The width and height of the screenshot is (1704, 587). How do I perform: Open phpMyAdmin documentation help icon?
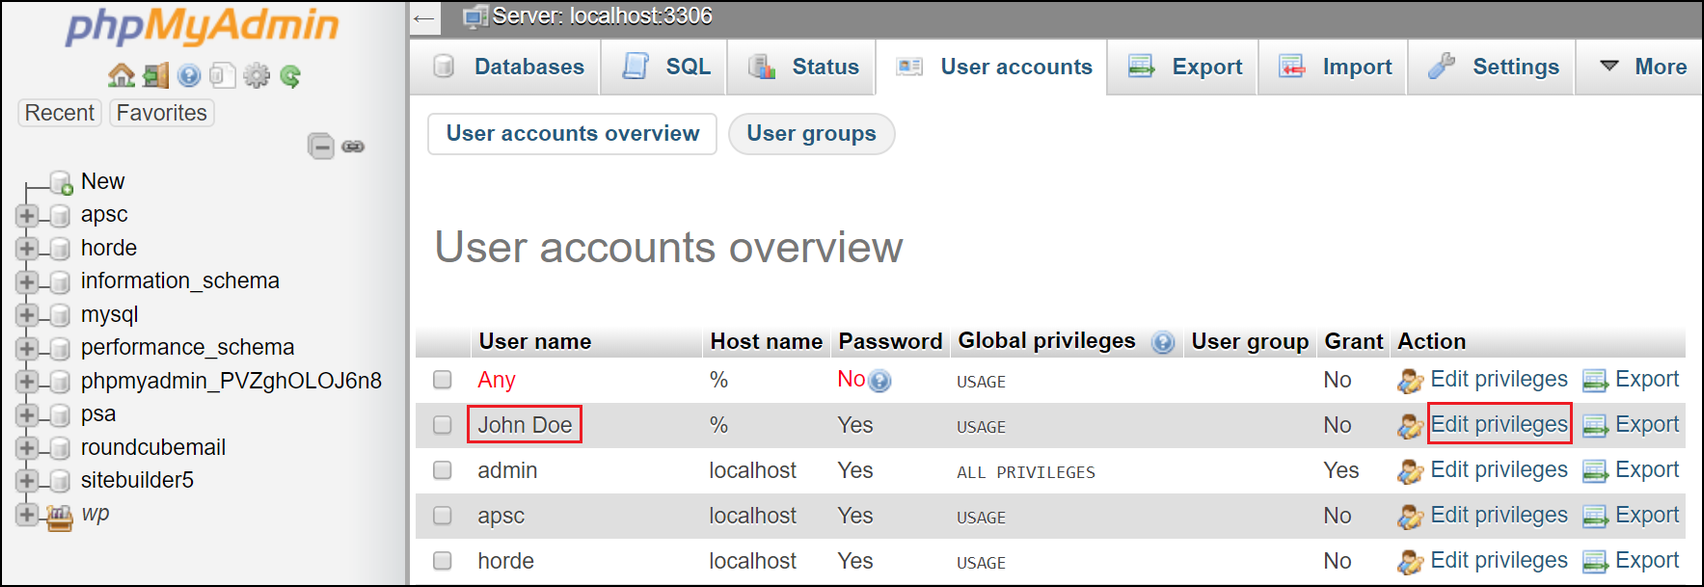(189, 76)
